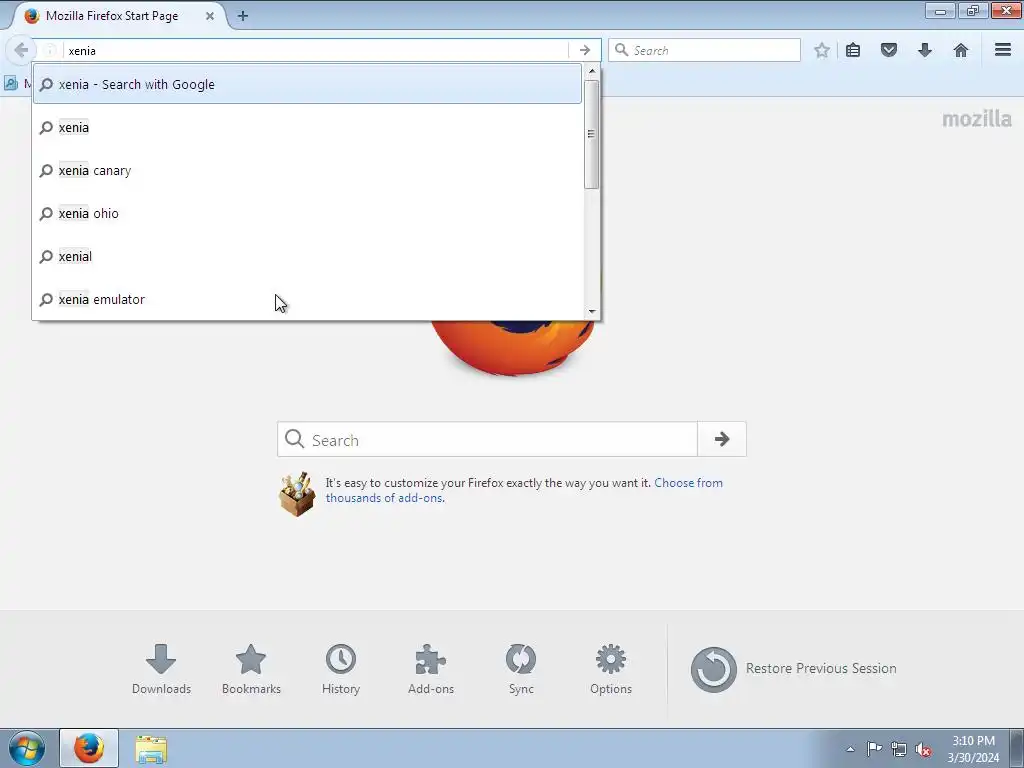Submit start page search with arrow button
Image resolution: width=1024 pixels, height=768 pixels.
click(722, 440)
